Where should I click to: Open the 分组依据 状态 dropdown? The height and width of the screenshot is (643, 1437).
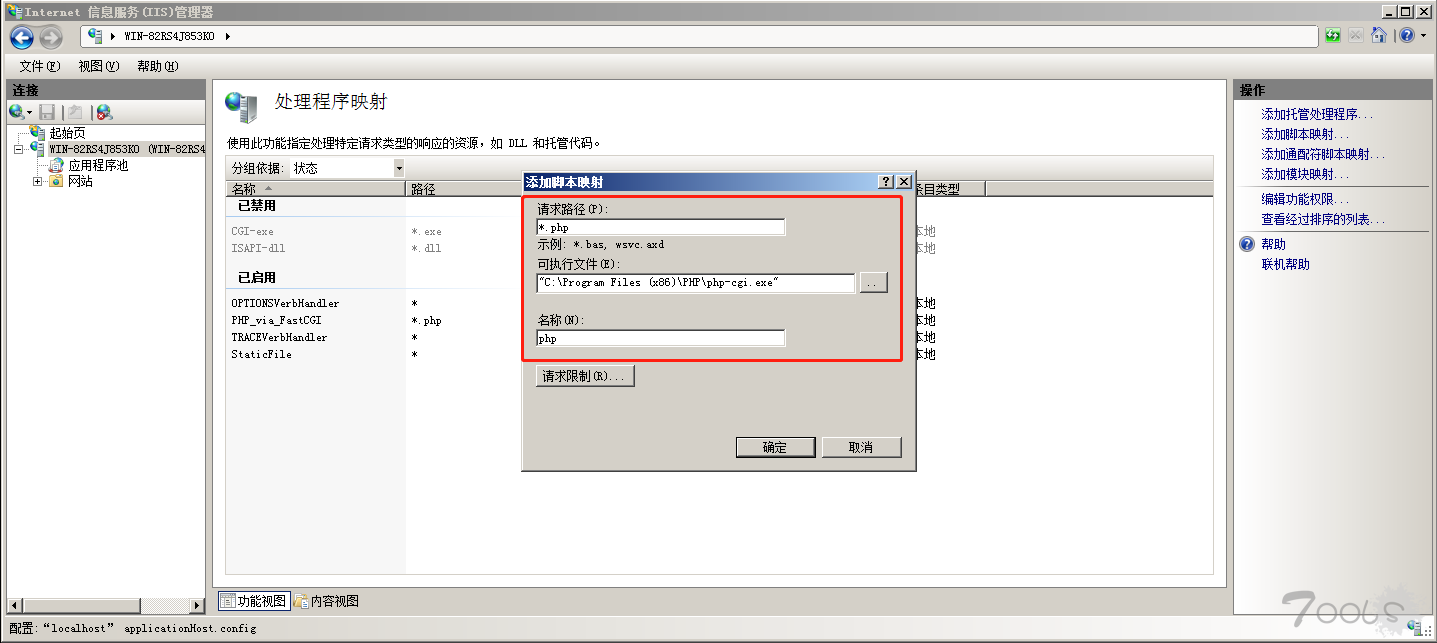(x=399, y=168)
